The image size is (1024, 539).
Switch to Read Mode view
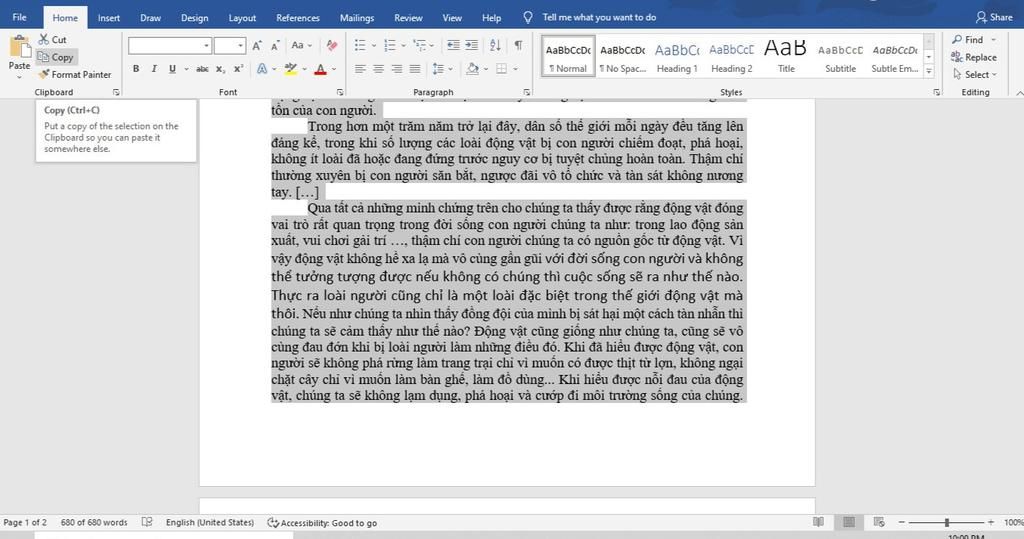pyautogui.click(x=818, y=522)
